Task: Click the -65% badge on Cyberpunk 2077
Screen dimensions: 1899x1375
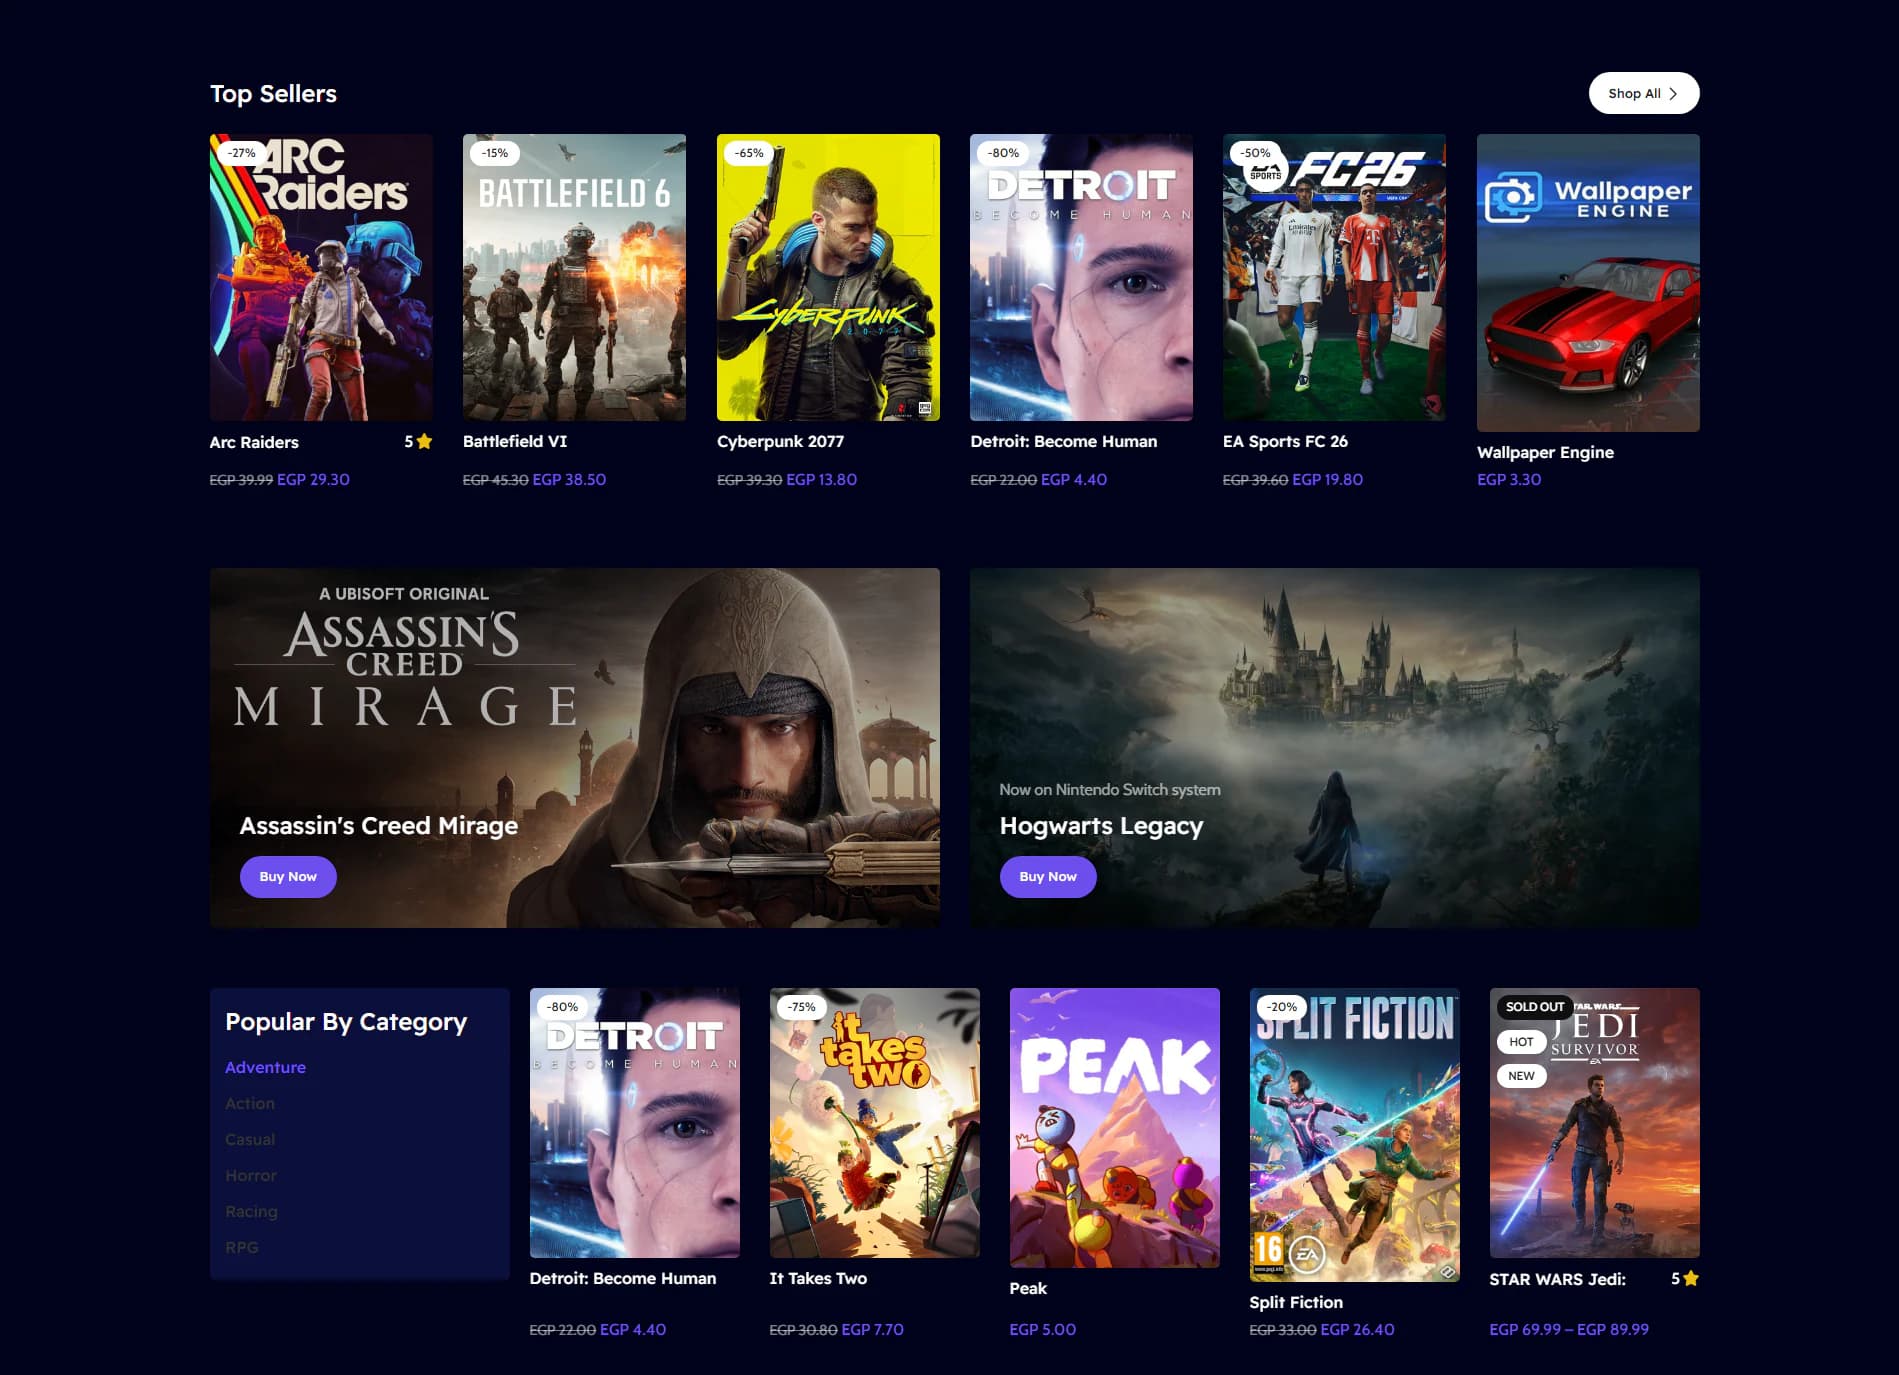Action: 748,153
